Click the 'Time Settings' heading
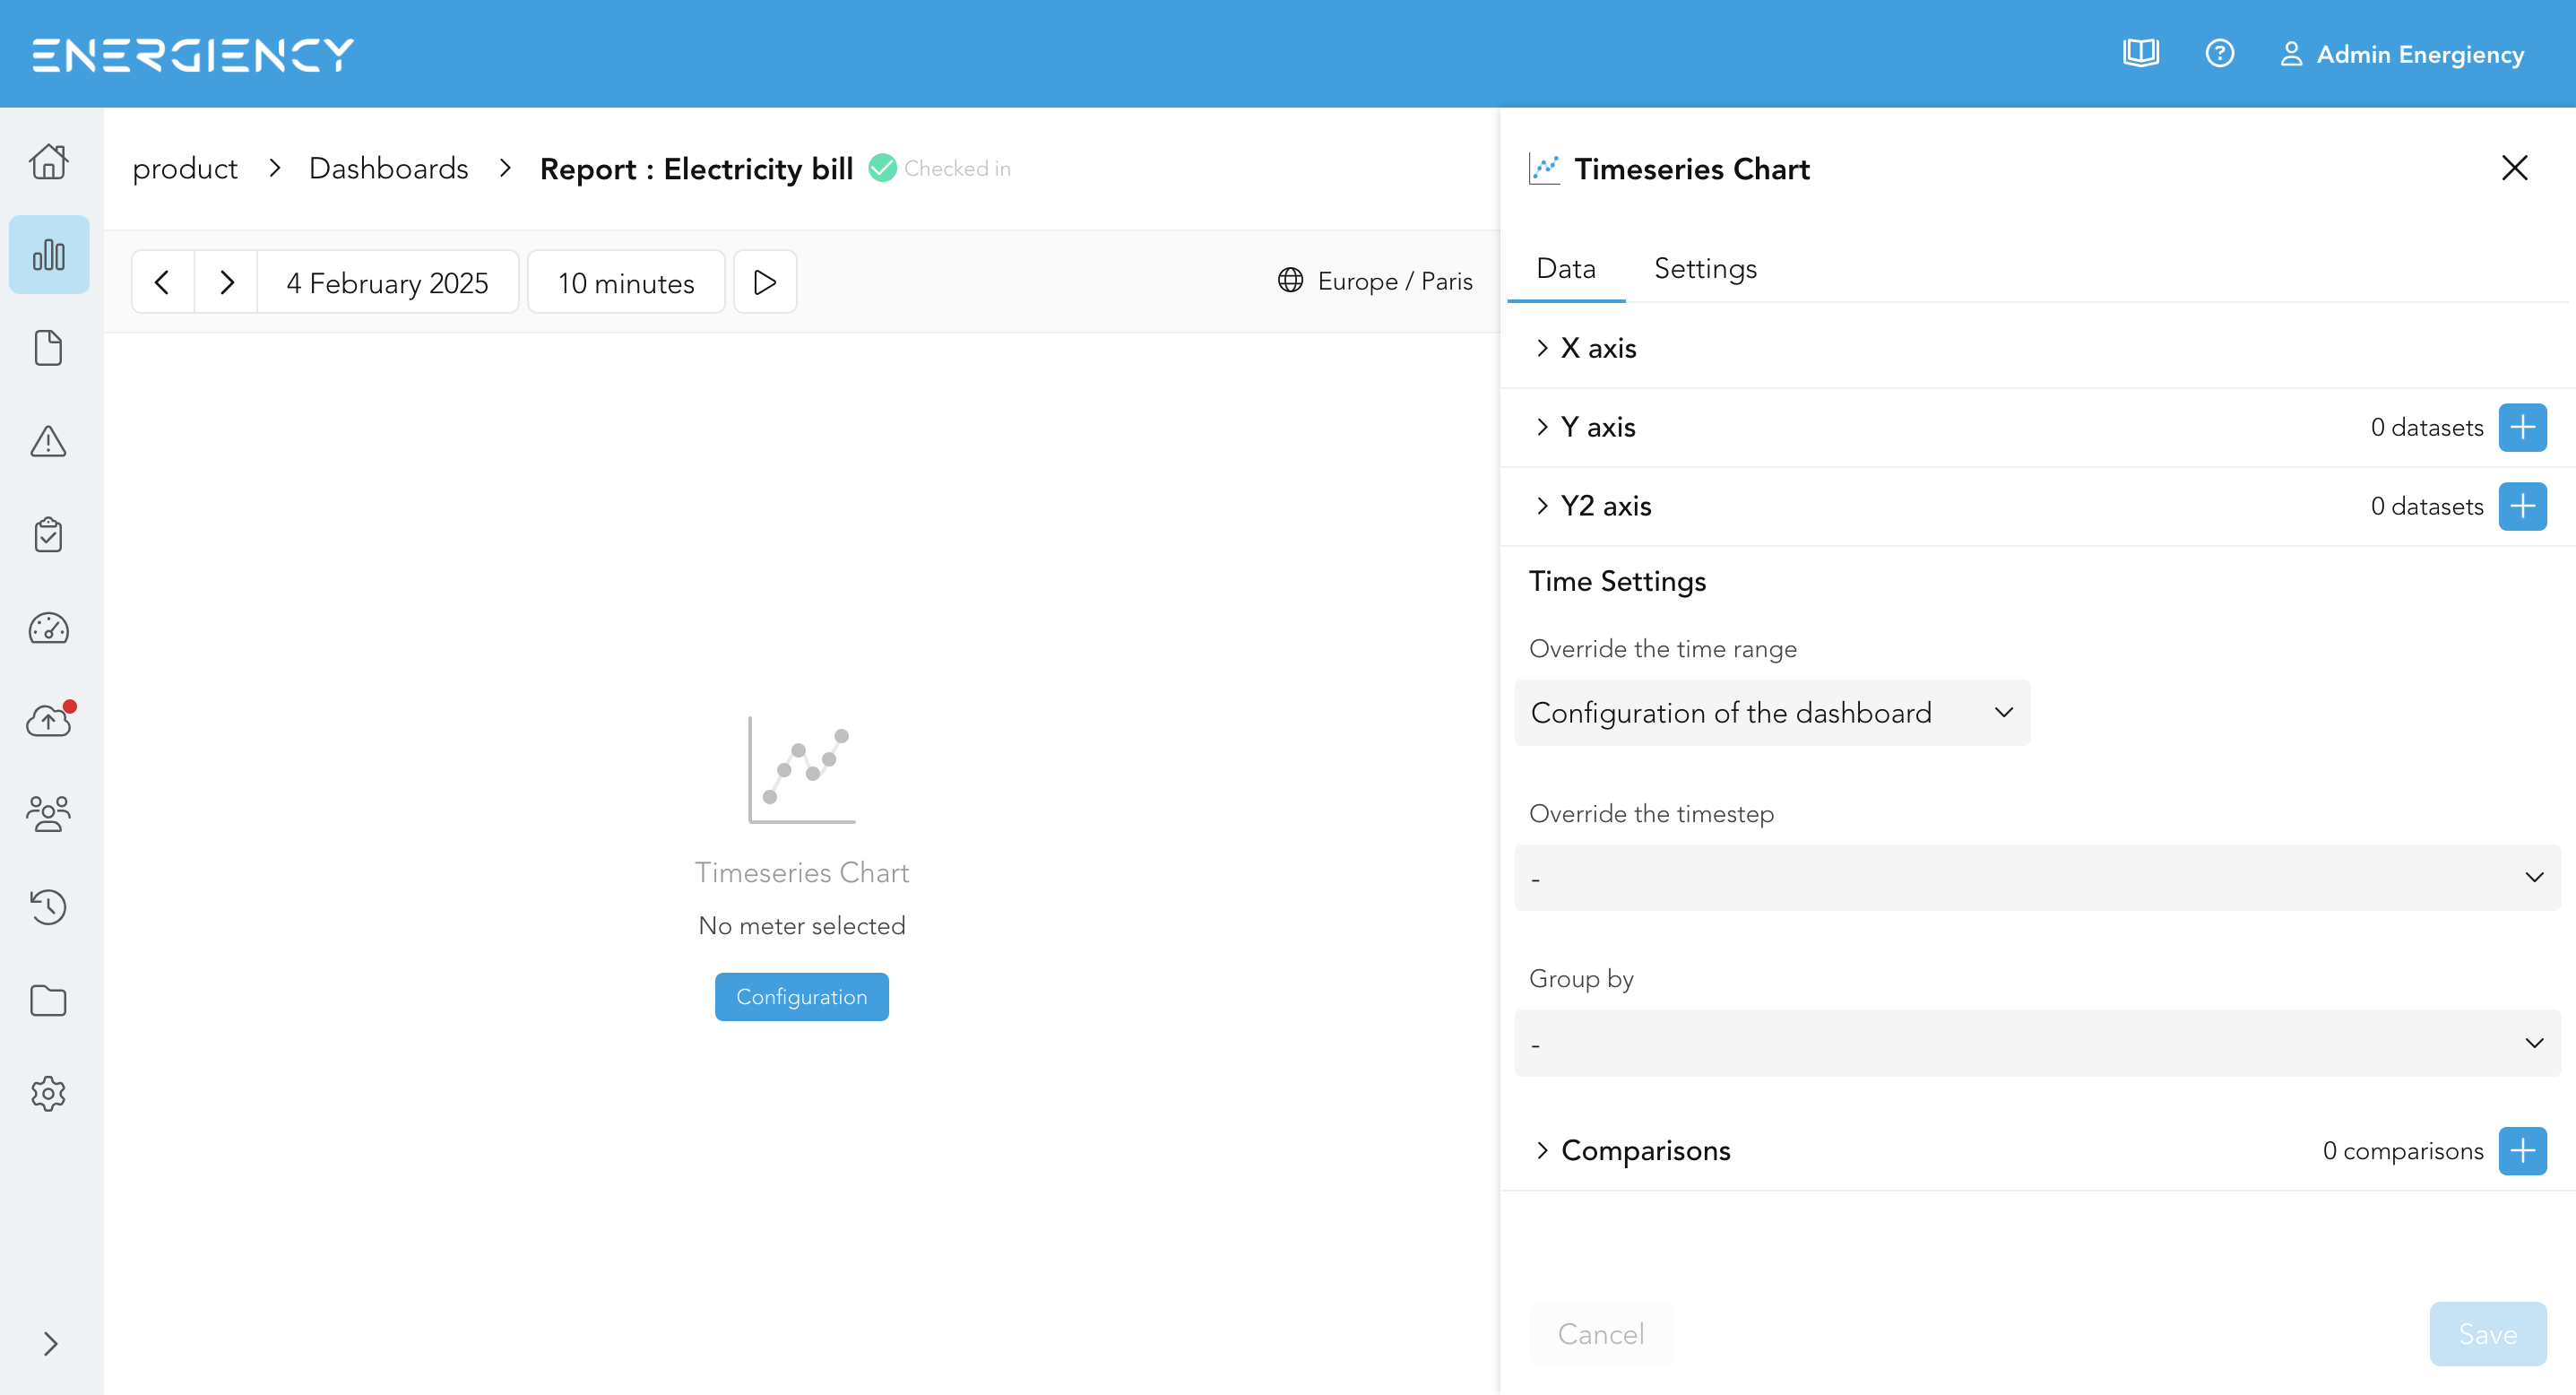 click(1617, 581)
